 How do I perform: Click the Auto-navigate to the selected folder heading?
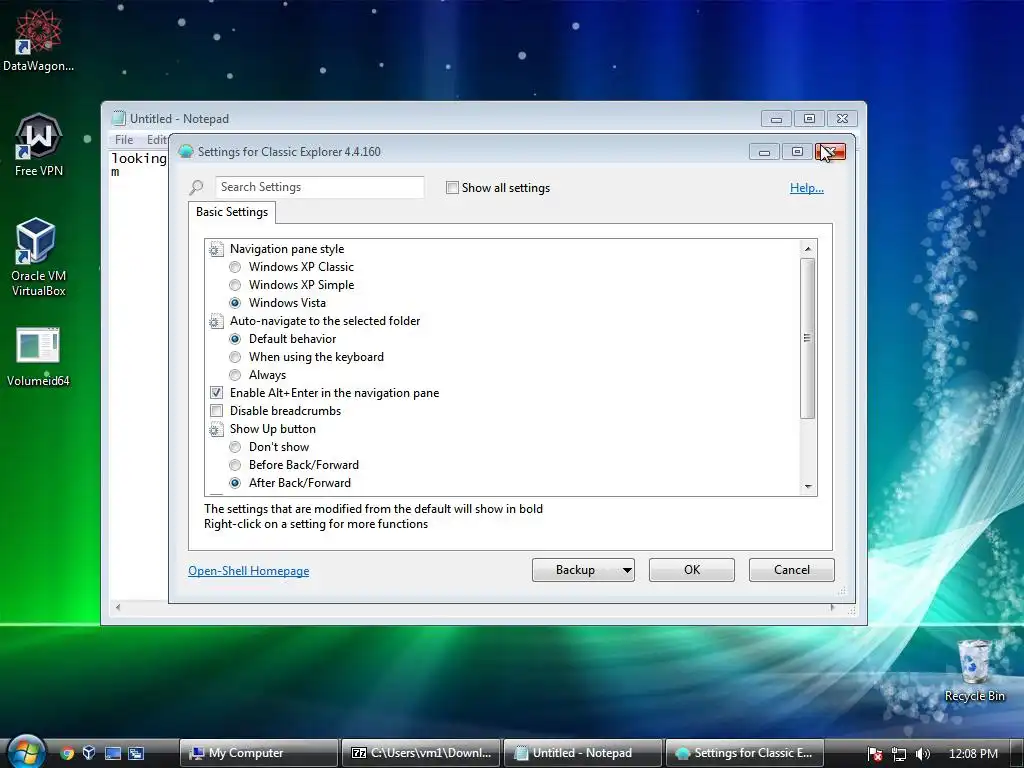pyautogui.click(x=325, y=321)
